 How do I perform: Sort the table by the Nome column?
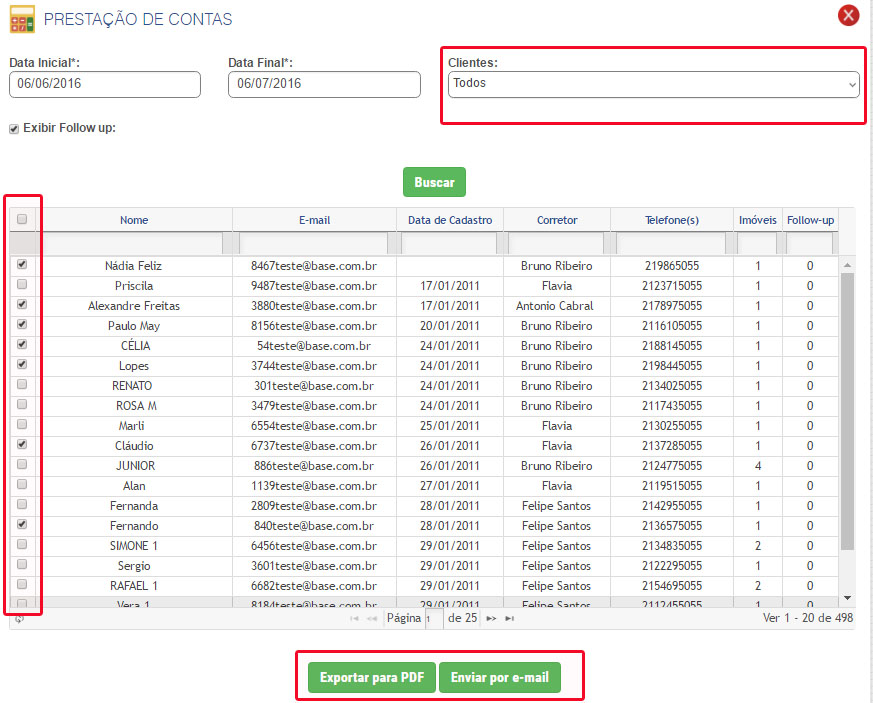[x=134, y=220]
